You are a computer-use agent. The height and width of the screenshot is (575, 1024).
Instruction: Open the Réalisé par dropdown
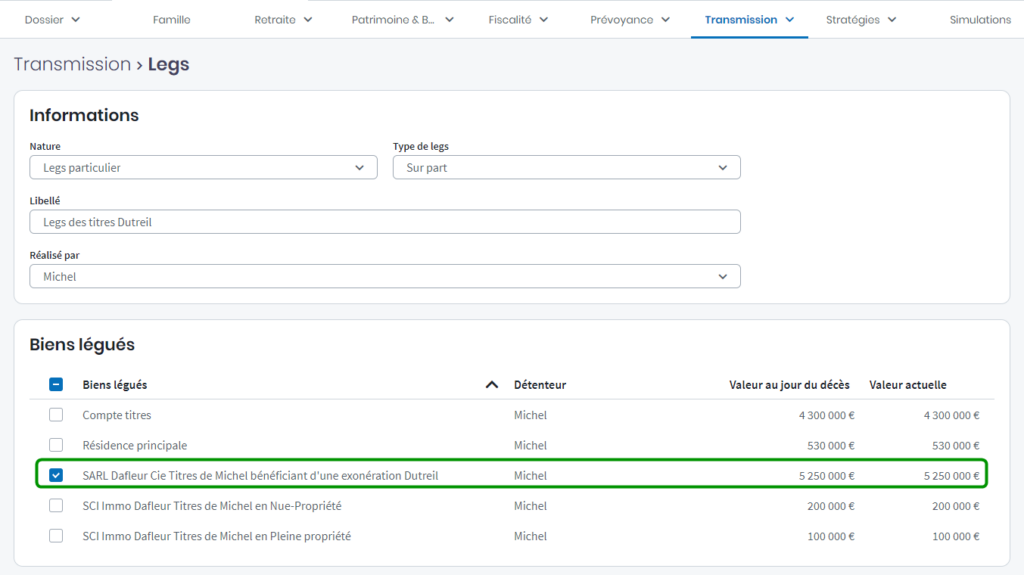[x=385, y=276]
